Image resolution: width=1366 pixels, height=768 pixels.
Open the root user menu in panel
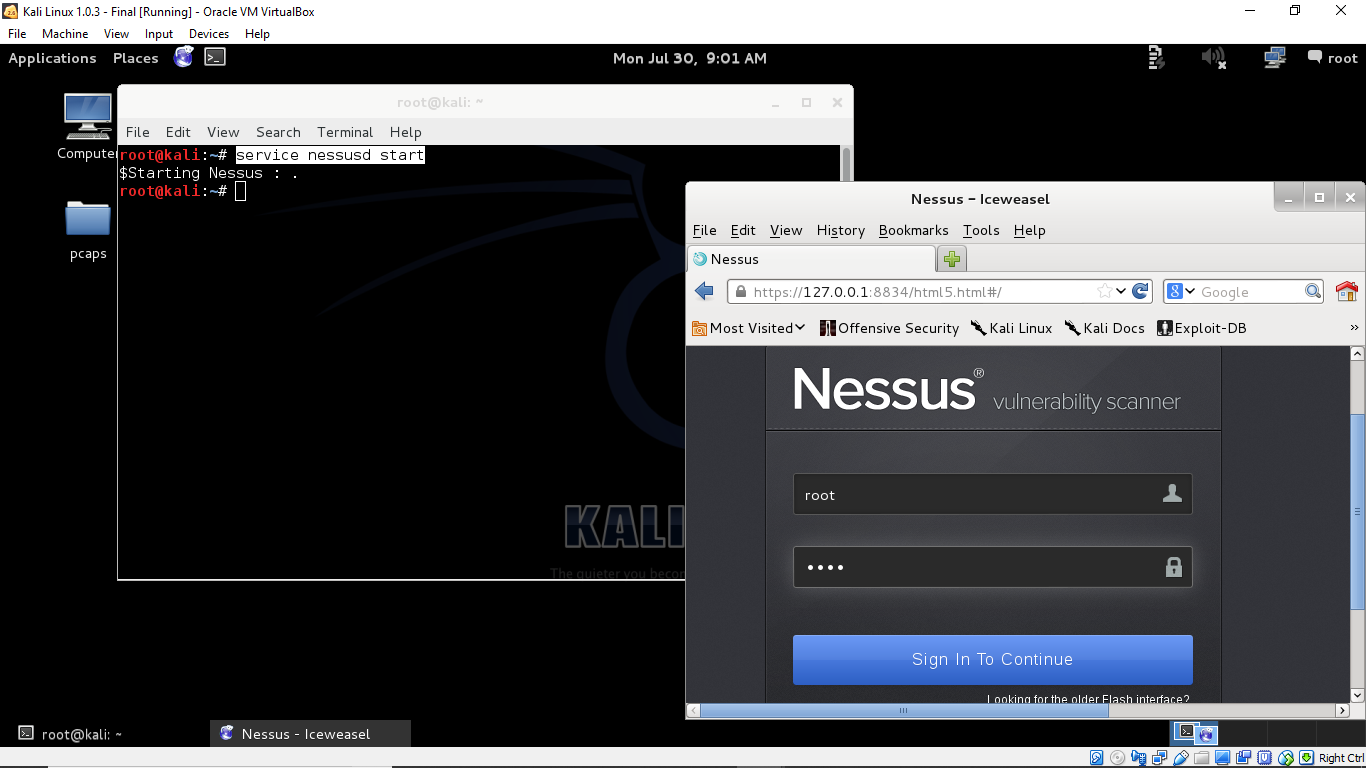pos(1333,58)
